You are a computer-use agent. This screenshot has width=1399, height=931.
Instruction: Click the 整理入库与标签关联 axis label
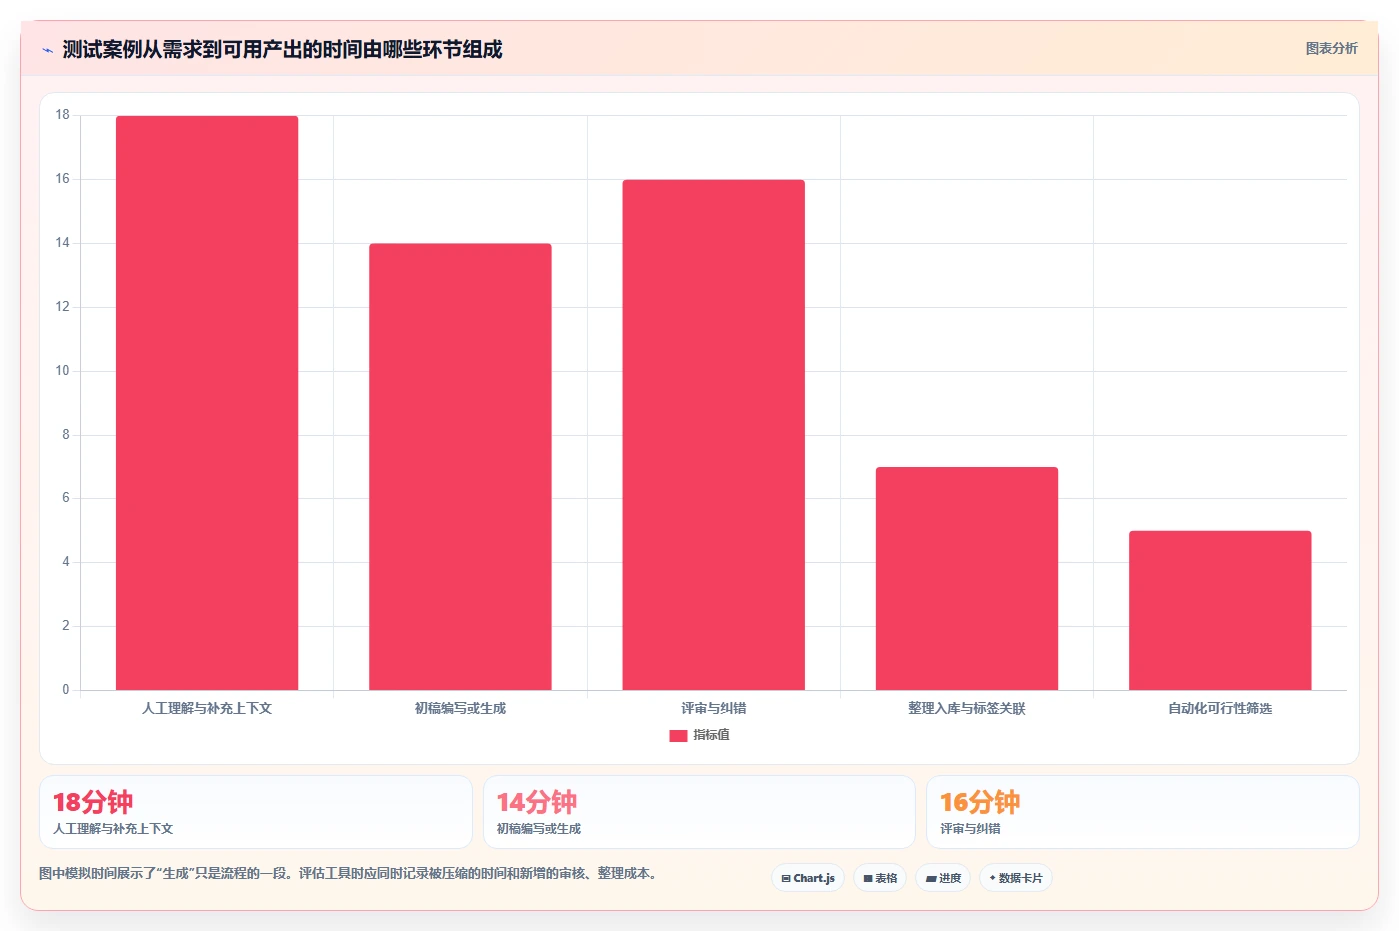[967, 708]
